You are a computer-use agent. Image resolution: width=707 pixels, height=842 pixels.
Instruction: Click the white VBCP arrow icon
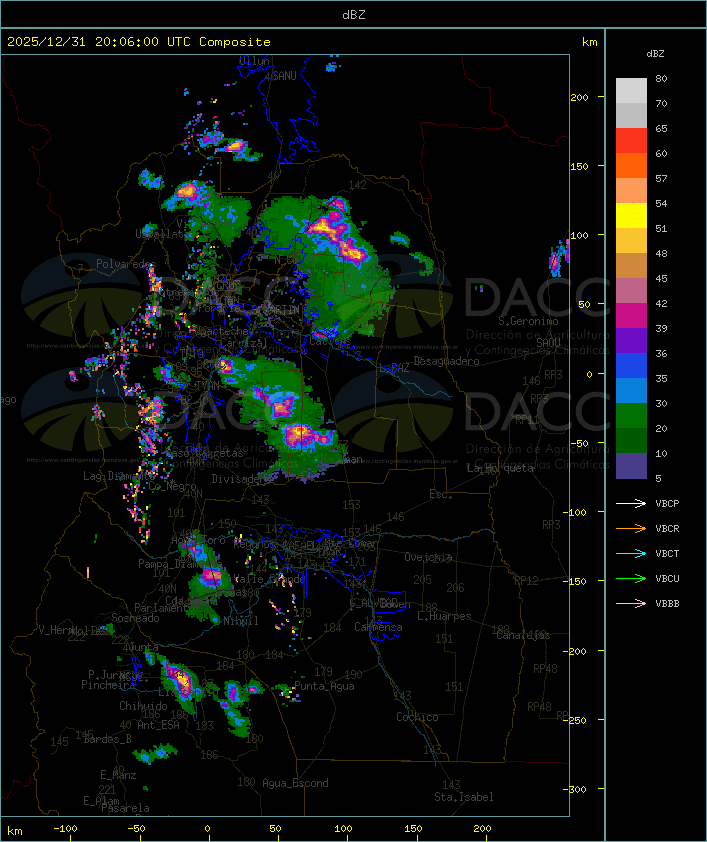pos(631,503)
